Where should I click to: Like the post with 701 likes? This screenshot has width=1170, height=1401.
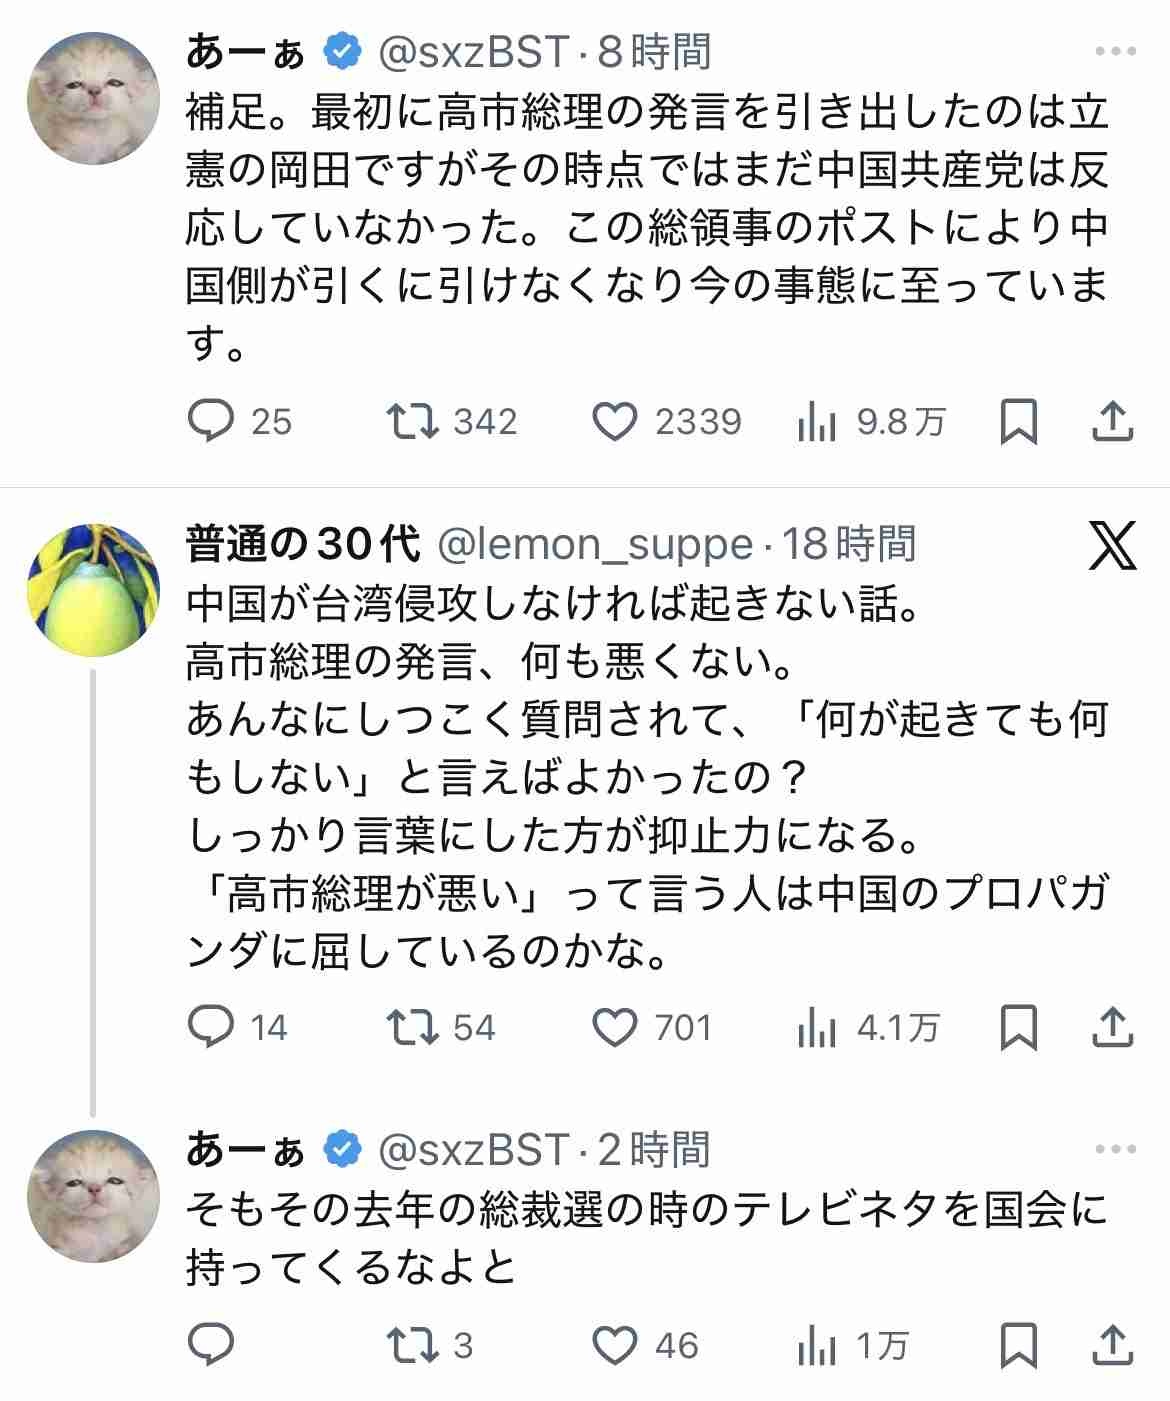pyautogui.click(x=614, y=1027)
